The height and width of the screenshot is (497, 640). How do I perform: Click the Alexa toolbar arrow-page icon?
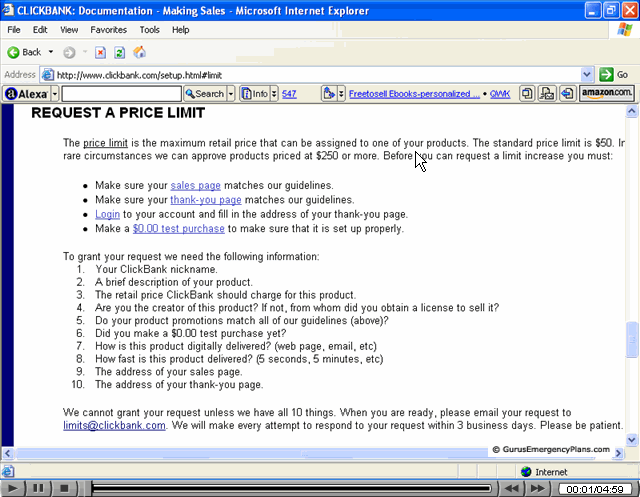pyautogui.click(x=567, y=94)
